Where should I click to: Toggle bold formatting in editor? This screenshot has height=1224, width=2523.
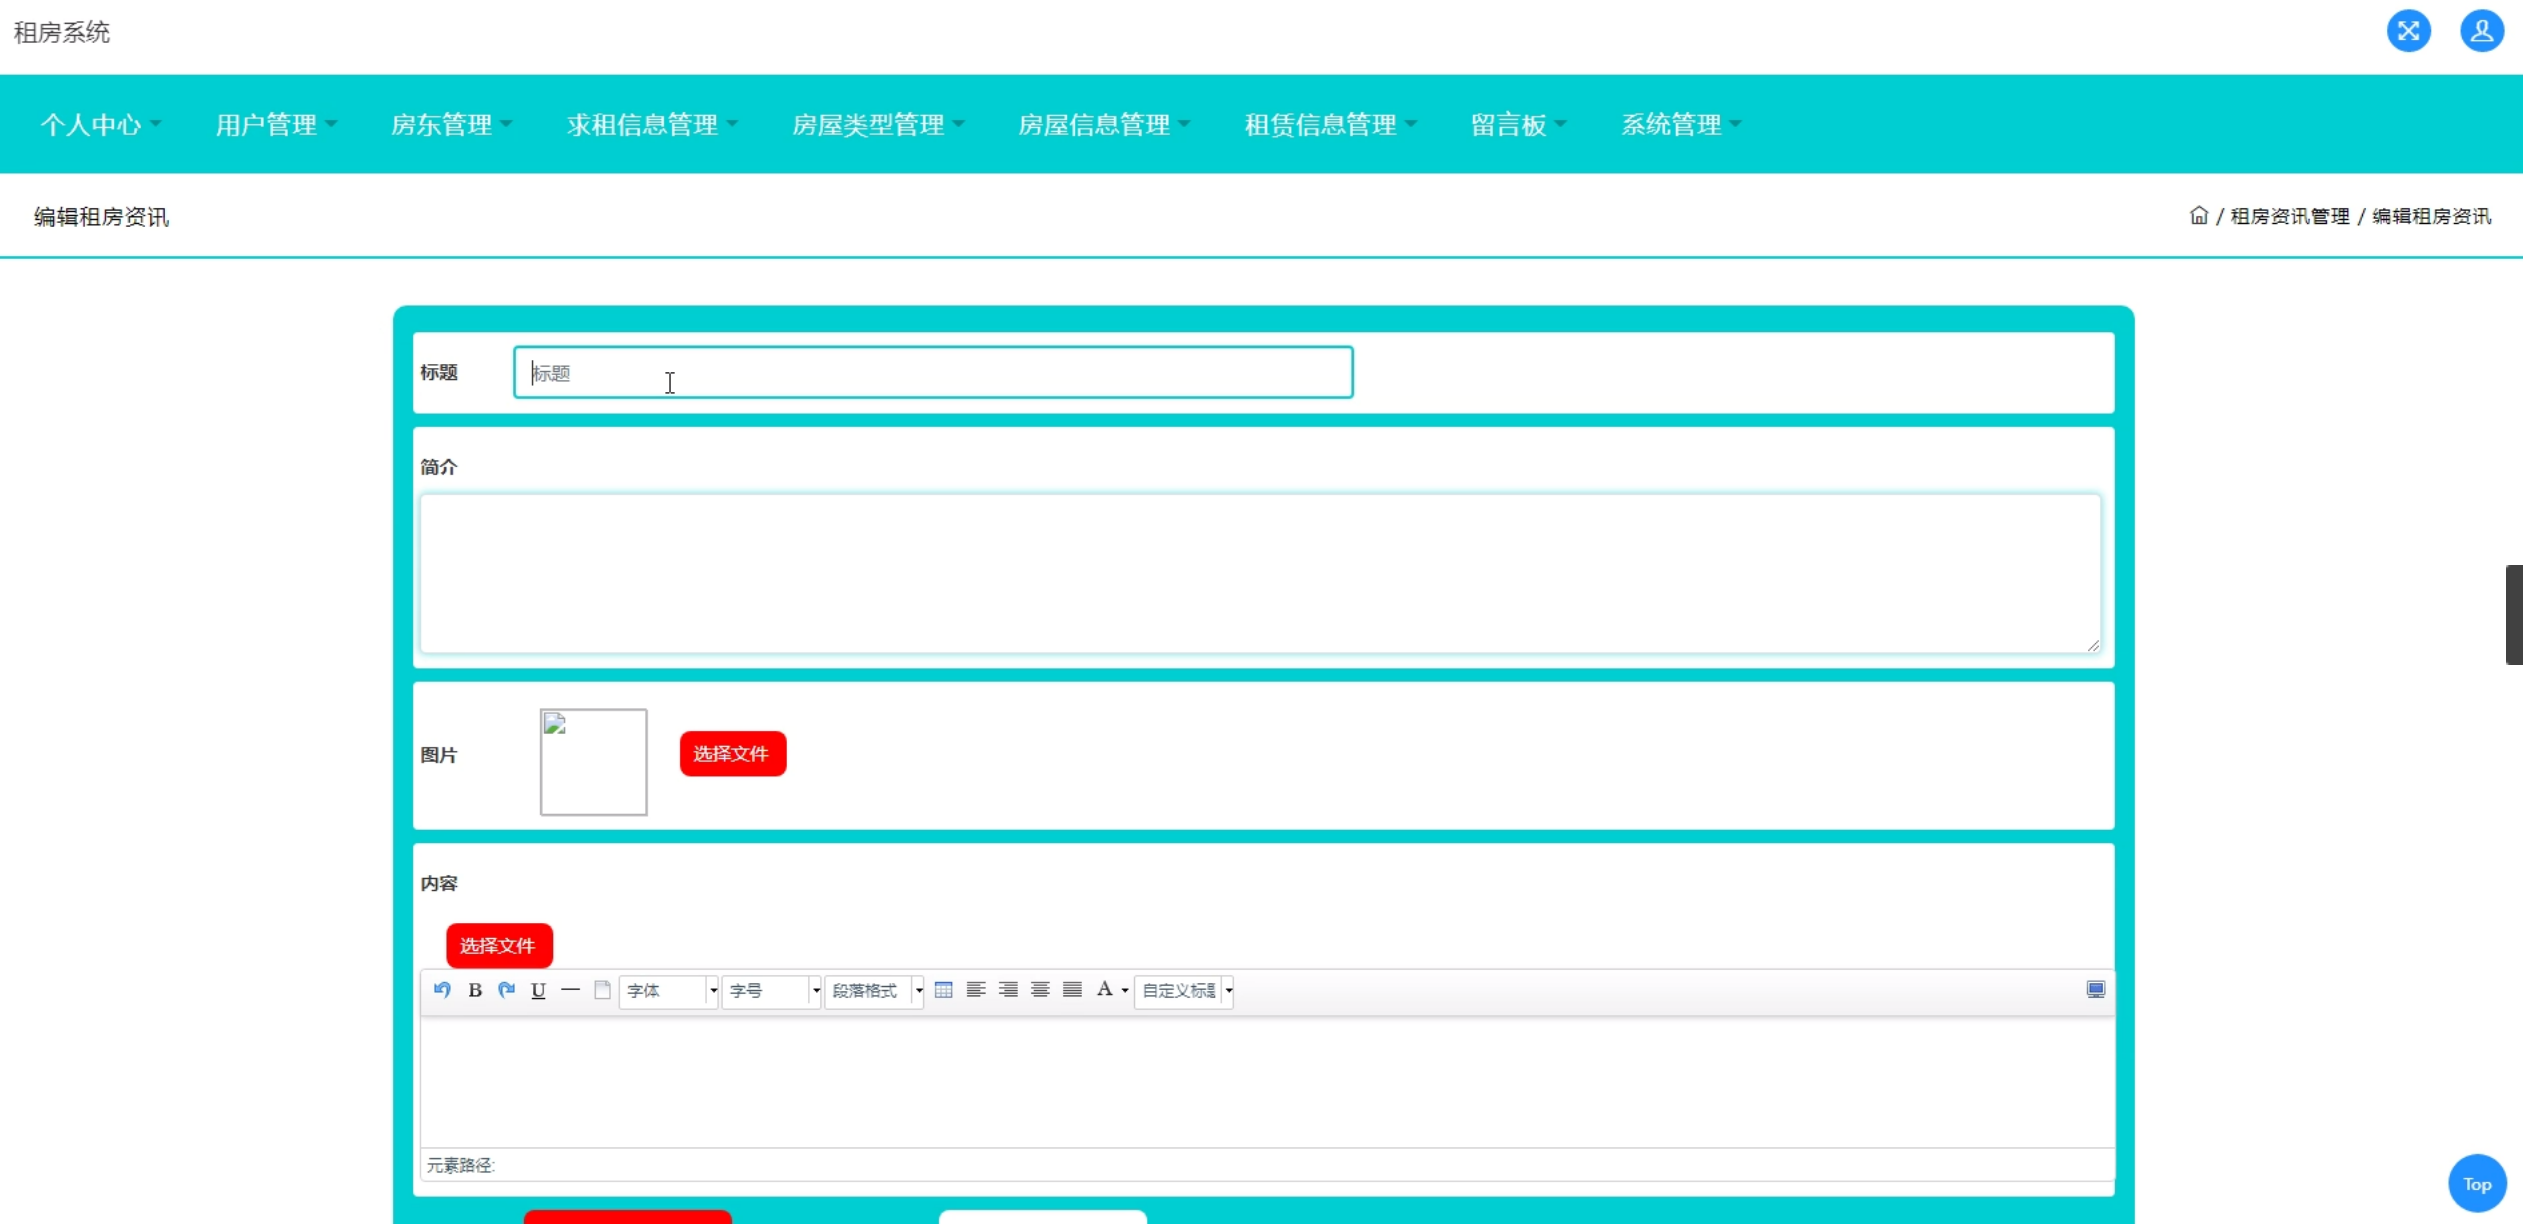point(475,990)
